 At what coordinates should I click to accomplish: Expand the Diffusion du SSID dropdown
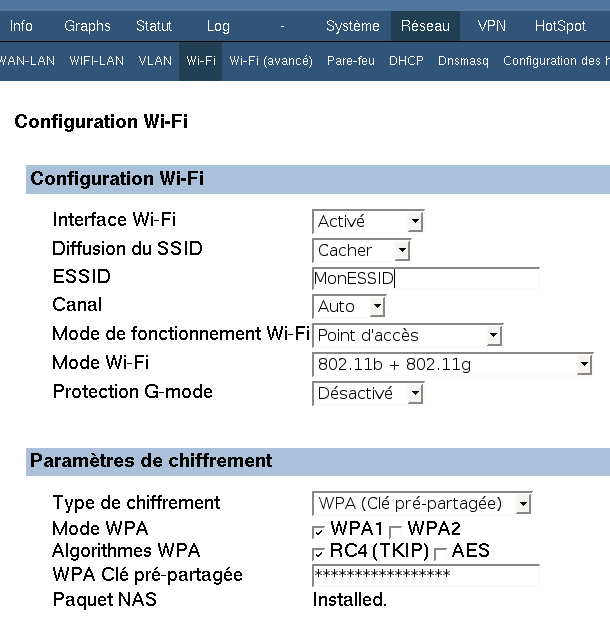(361, 250)
